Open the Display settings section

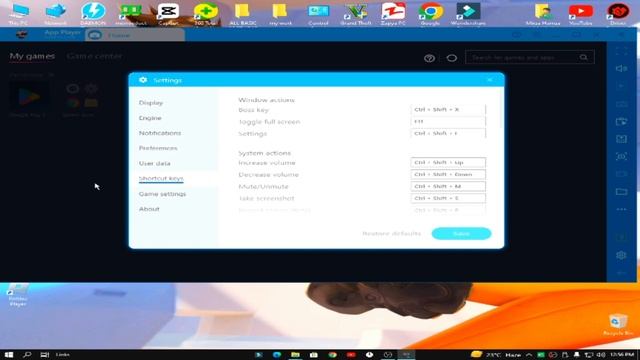(x=151, y=102)
